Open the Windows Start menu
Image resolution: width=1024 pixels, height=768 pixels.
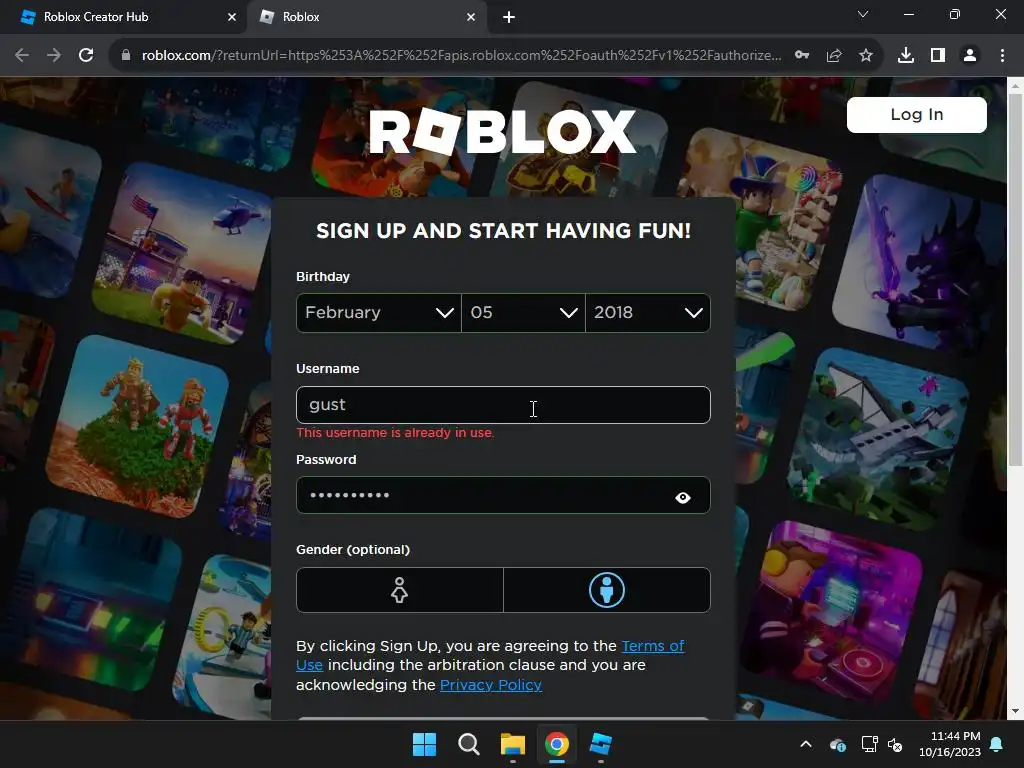(424, 744)
